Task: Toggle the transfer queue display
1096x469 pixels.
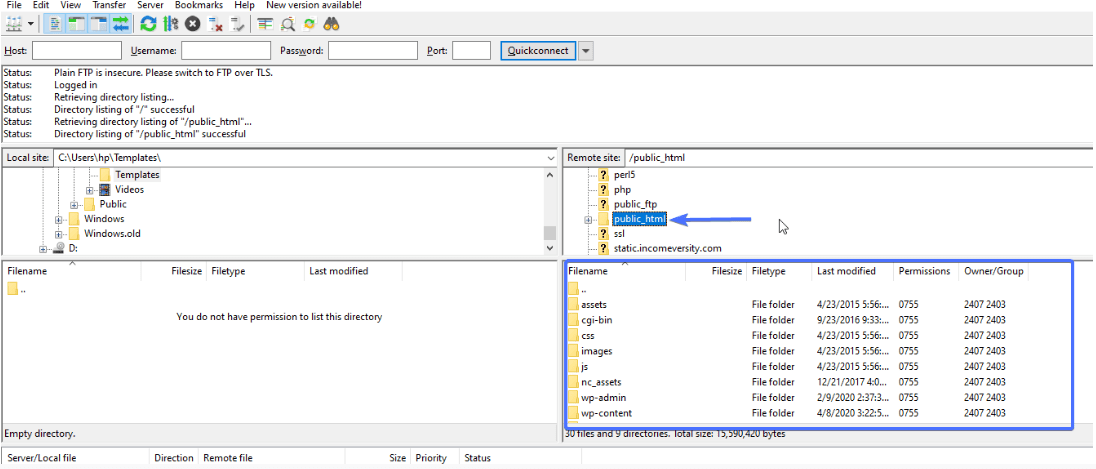Action: (121, 24)
